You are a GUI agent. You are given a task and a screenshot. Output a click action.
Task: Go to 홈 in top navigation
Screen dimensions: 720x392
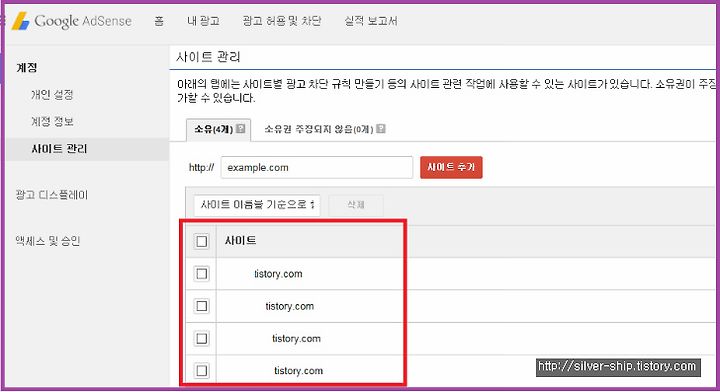coord(159,21)
